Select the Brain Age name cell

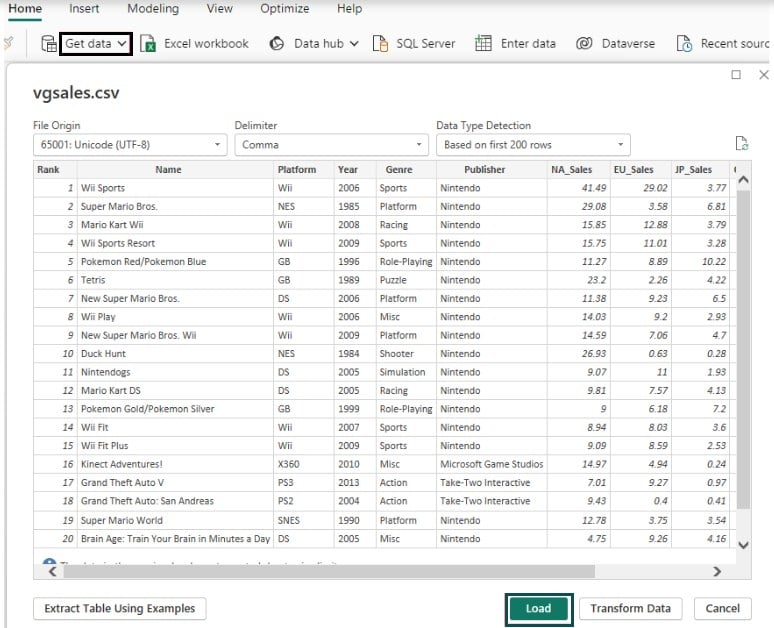pos(175,539)
